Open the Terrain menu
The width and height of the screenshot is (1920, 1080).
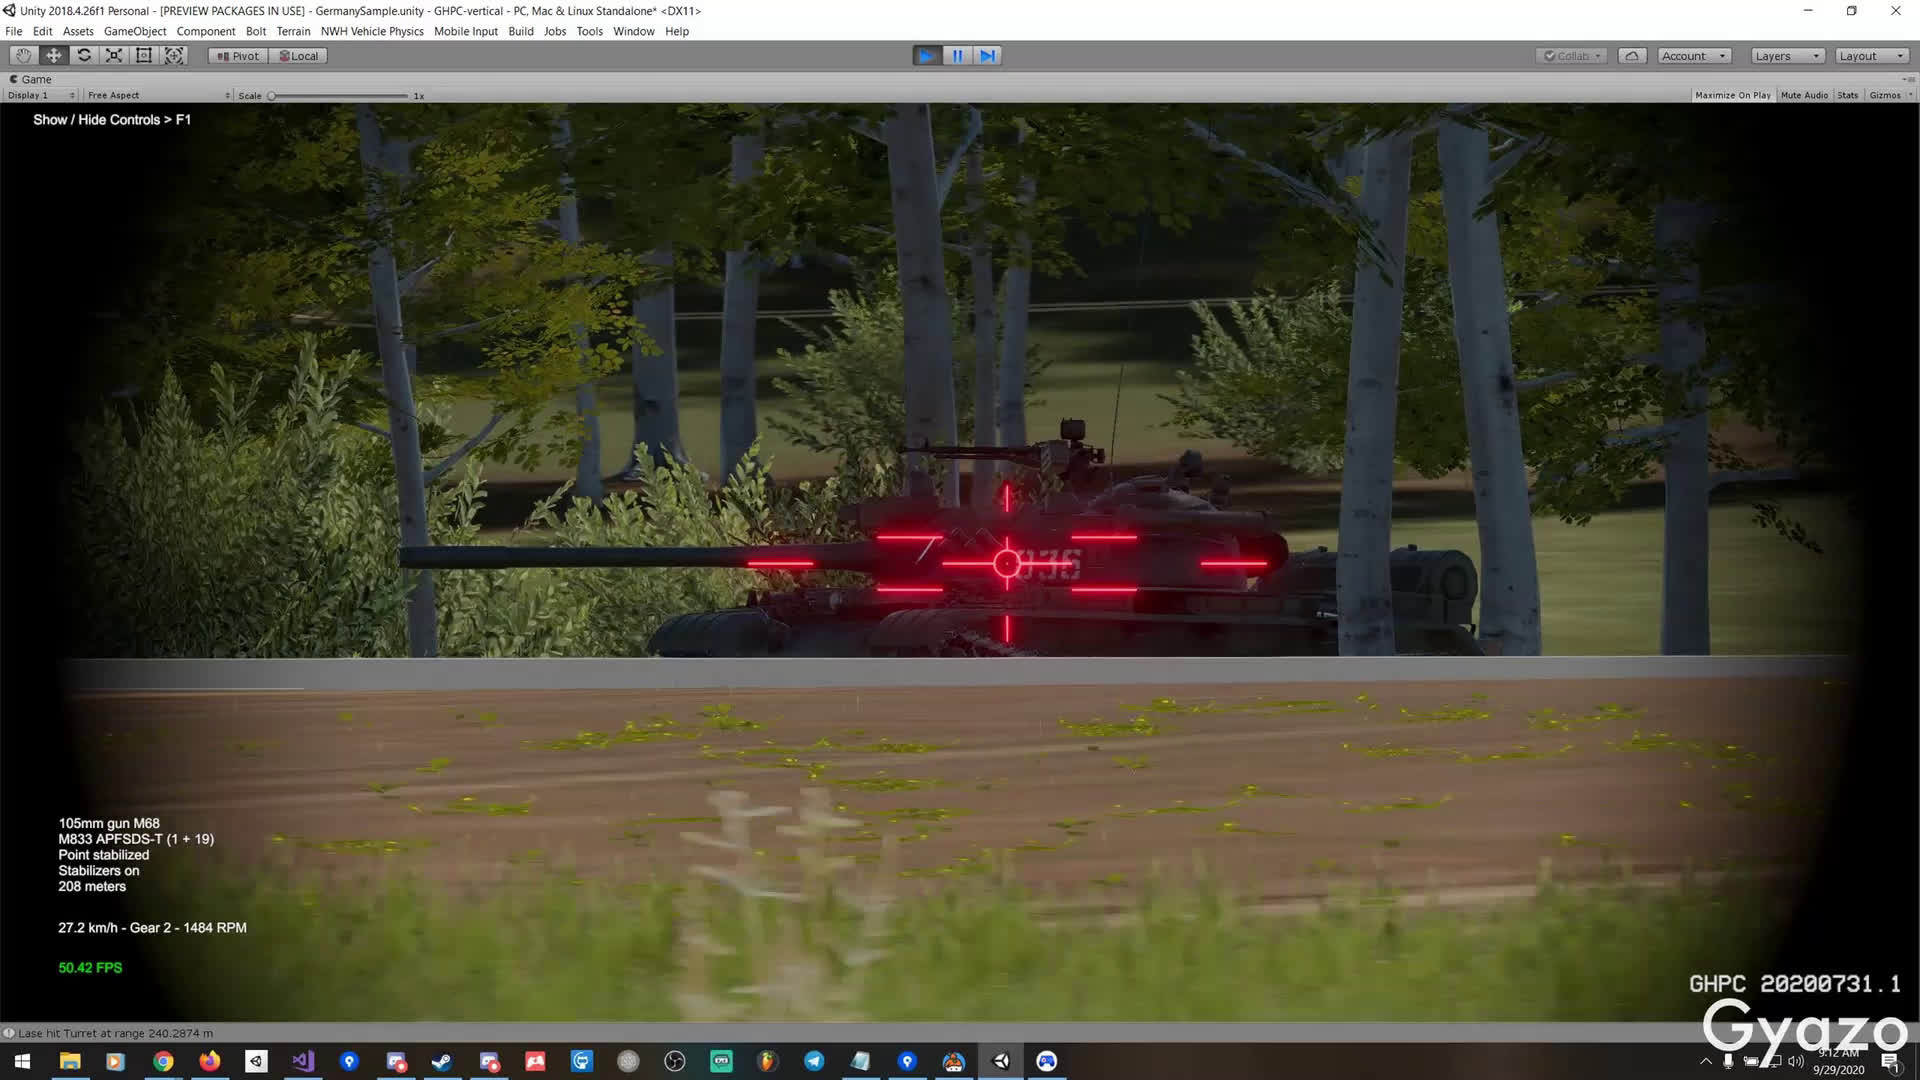tap(294, 31)
